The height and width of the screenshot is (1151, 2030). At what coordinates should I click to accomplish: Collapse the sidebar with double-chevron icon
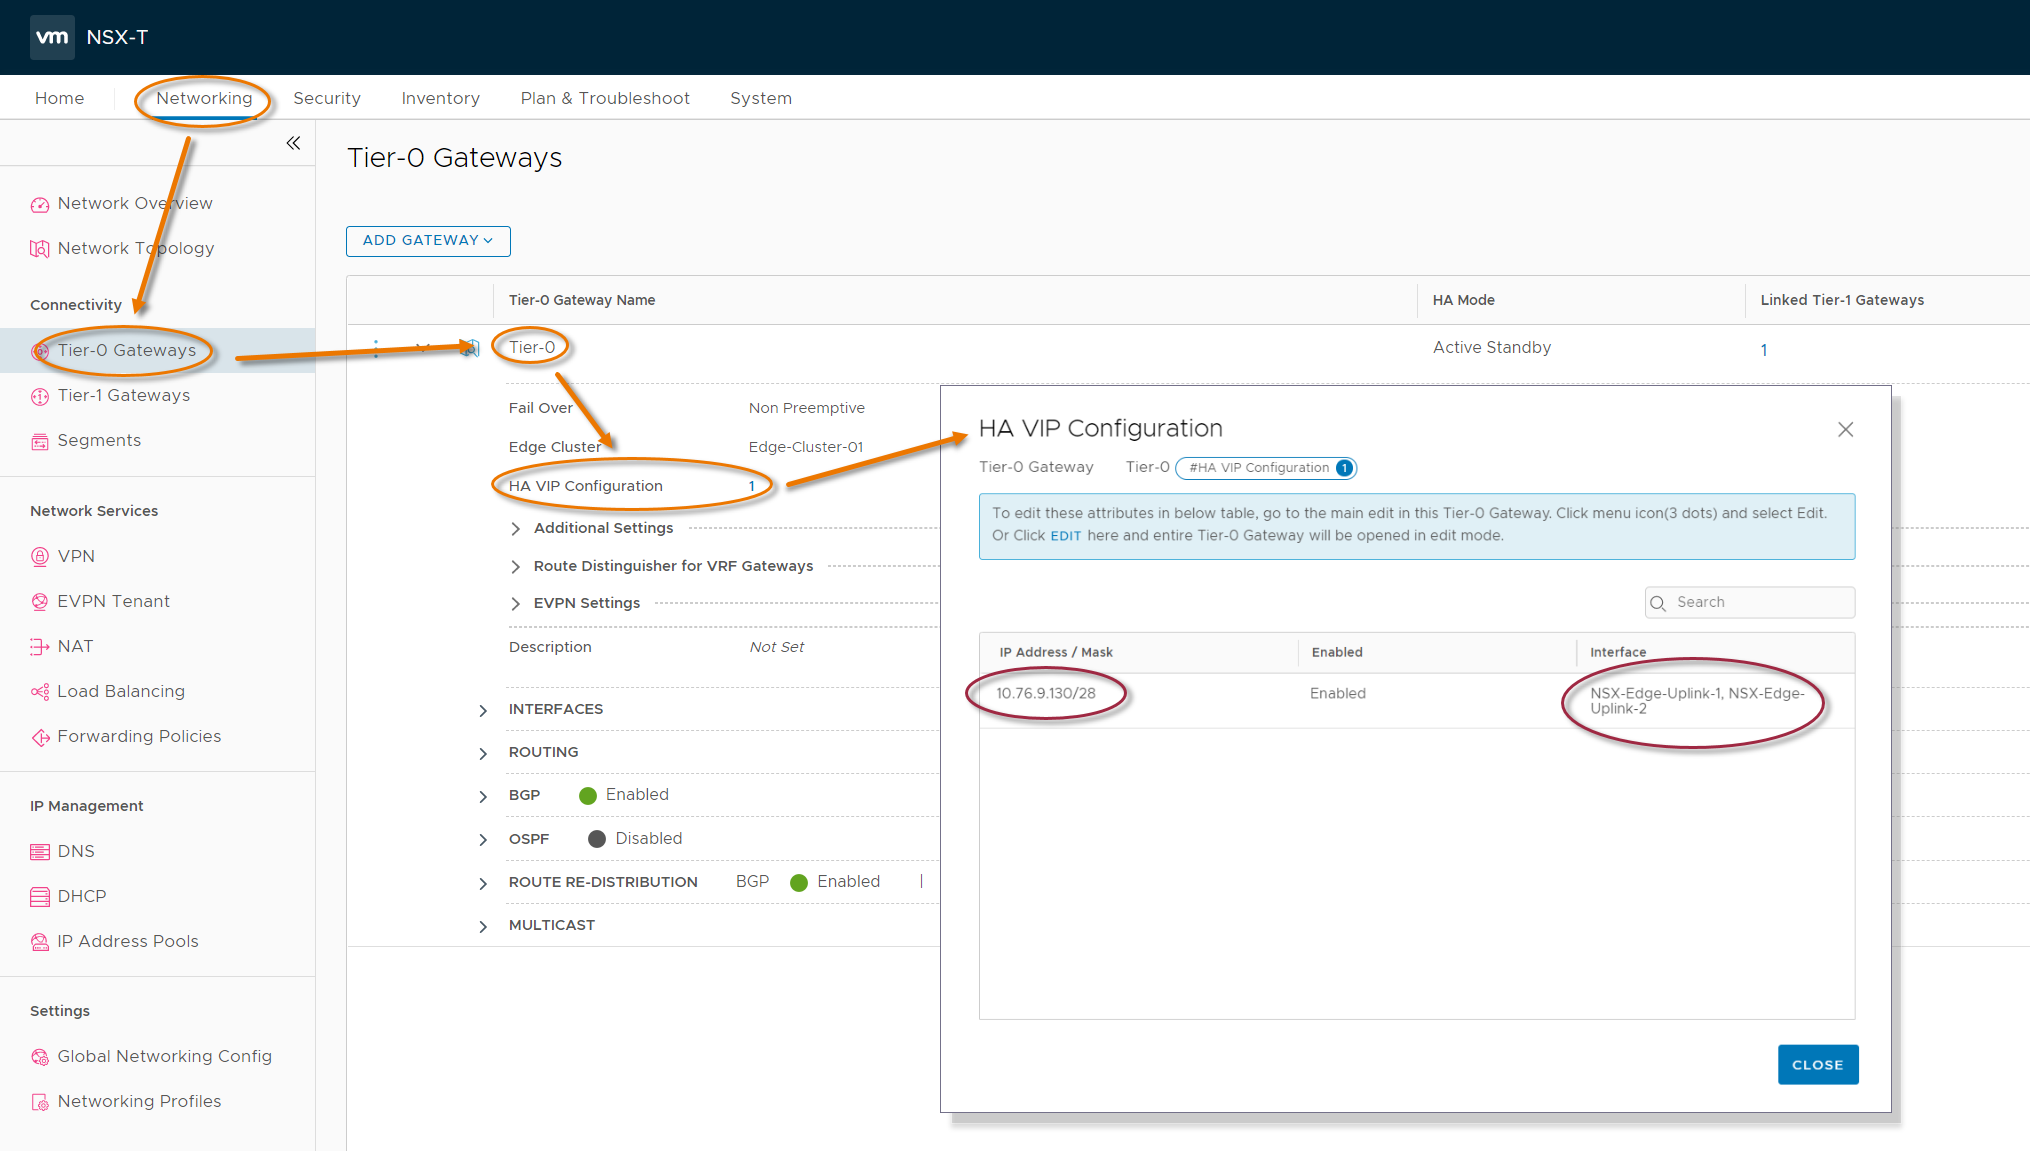[x=293, y=143]
